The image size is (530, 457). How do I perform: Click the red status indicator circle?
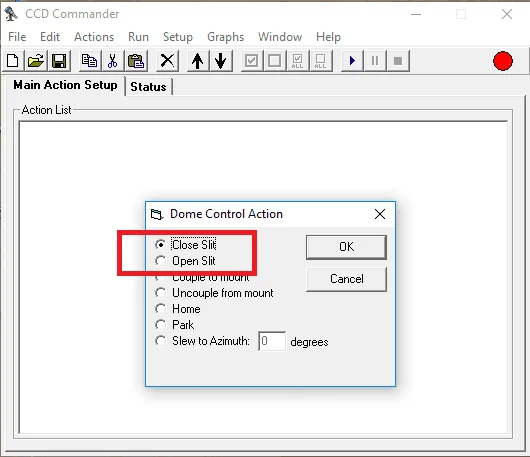(x=503, y=61)
